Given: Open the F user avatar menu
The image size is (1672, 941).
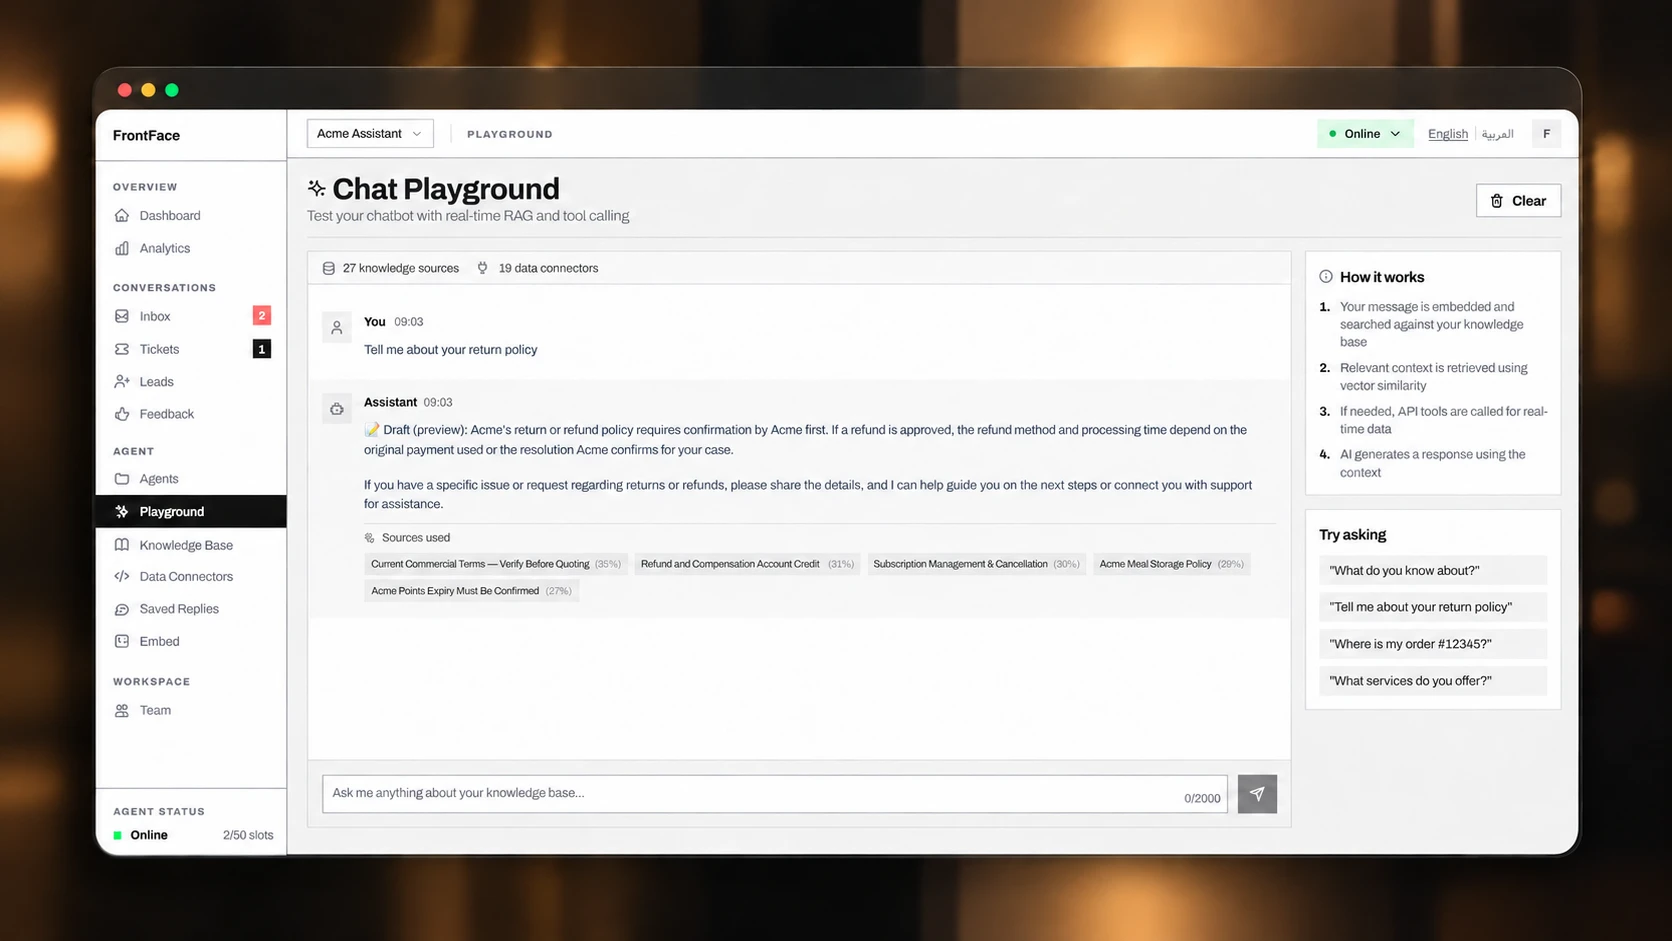Looking at the screenshot, I should (1546, 134).
